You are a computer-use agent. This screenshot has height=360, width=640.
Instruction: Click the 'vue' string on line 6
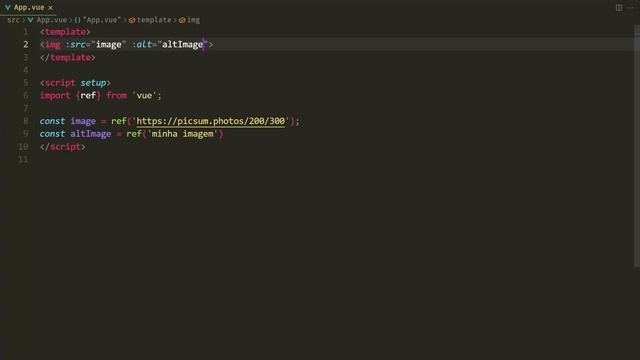[x=144, y=96]
